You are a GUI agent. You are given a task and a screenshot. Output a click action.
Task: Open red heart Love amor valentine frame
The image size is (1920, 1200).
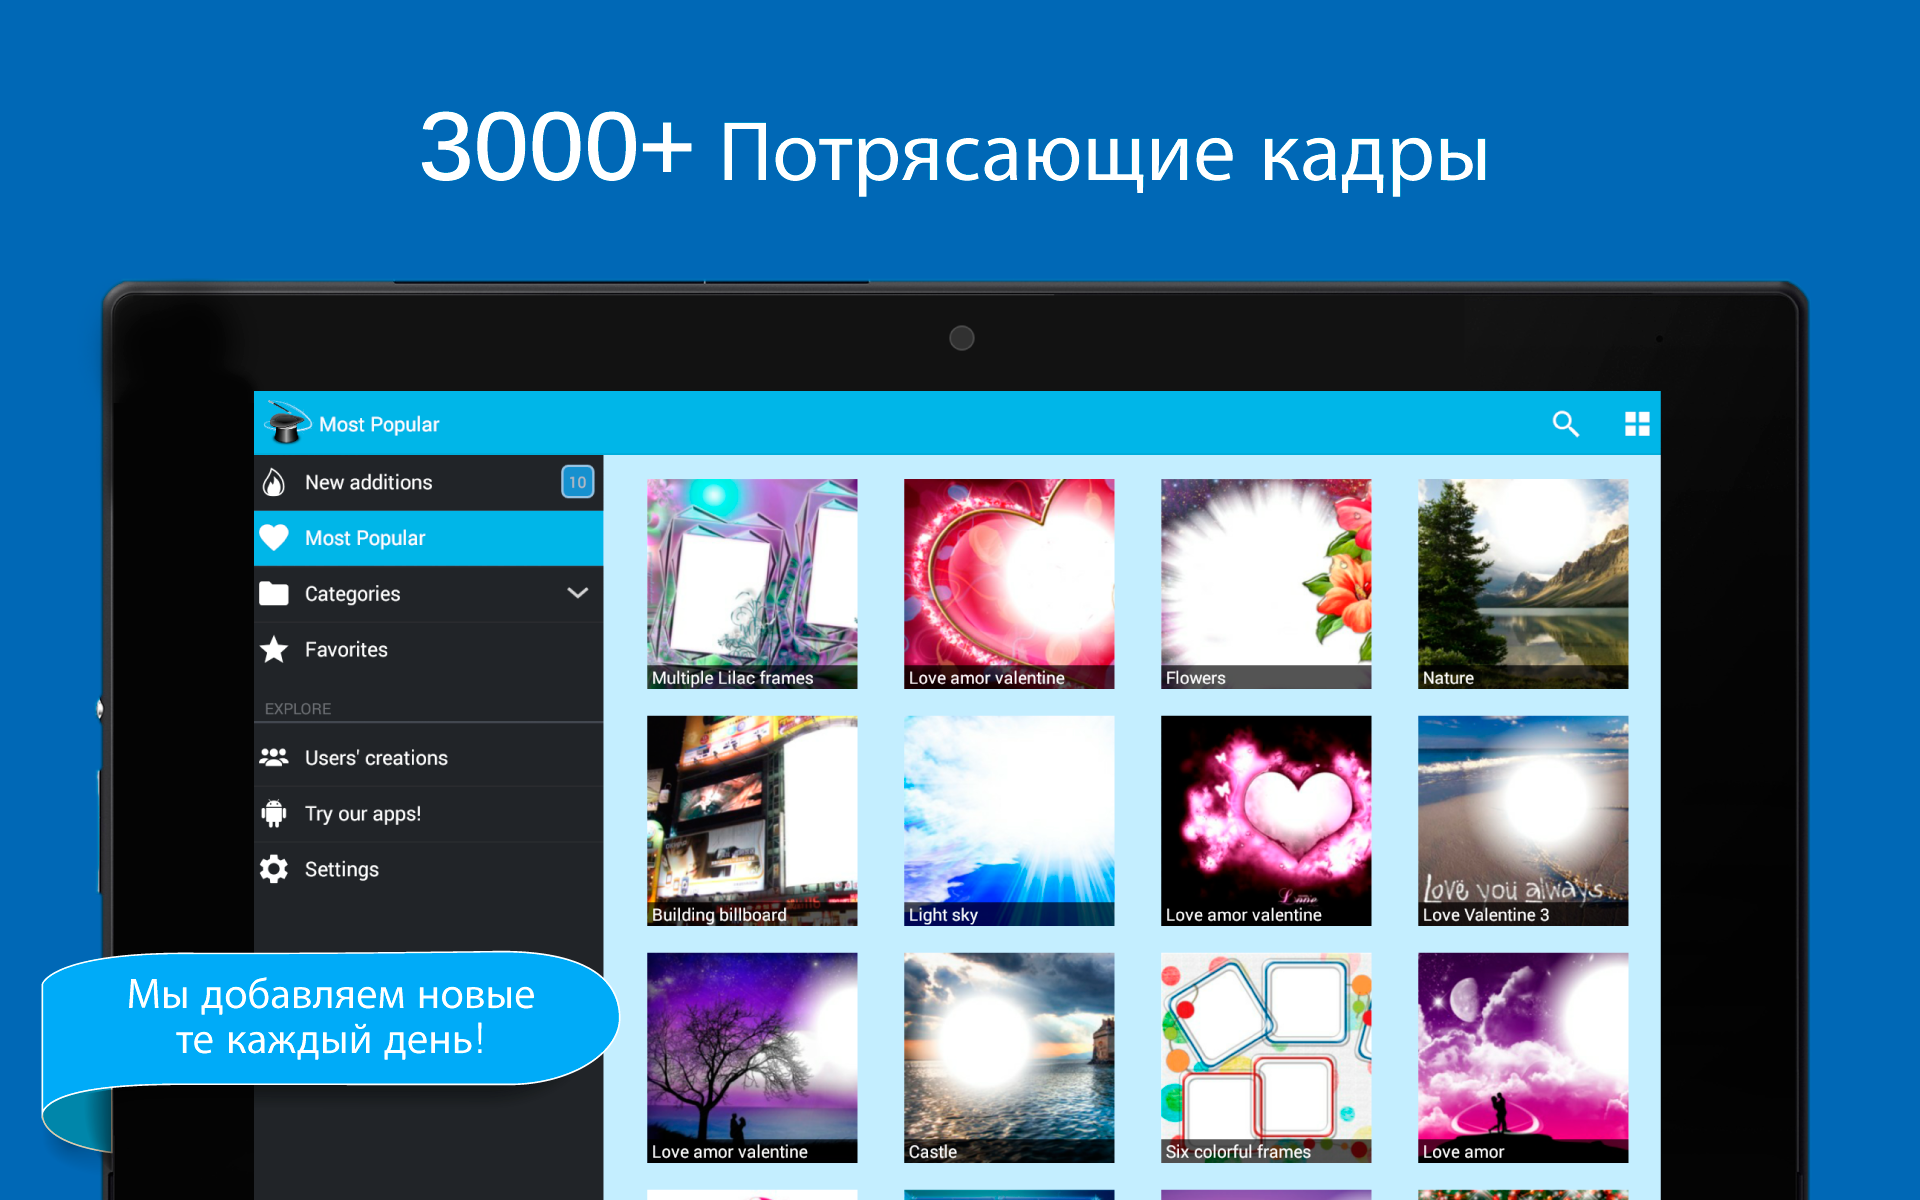1009,584
